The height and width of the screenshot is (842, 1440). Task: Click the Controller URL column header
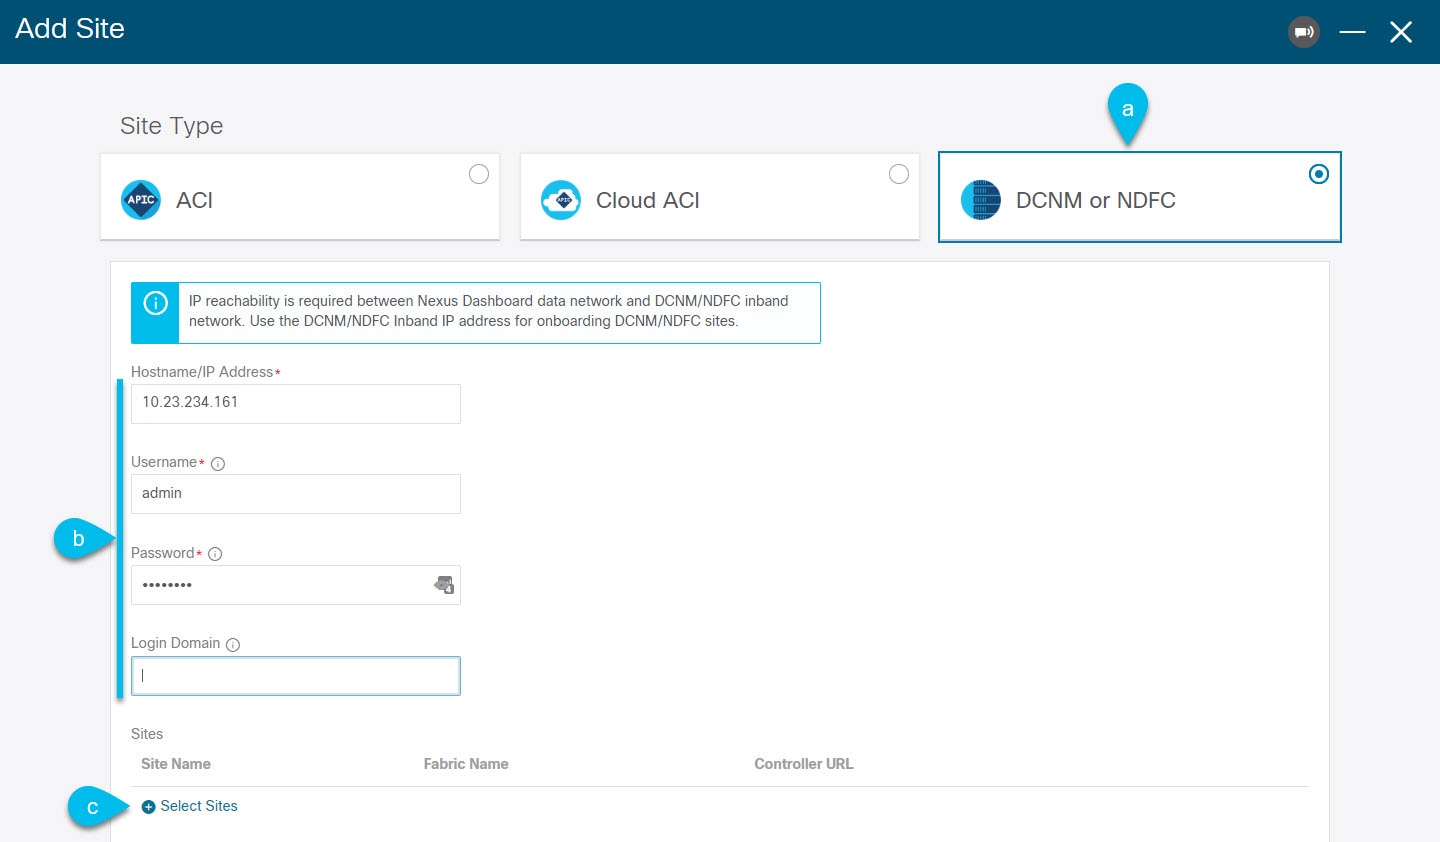point(804,764)
